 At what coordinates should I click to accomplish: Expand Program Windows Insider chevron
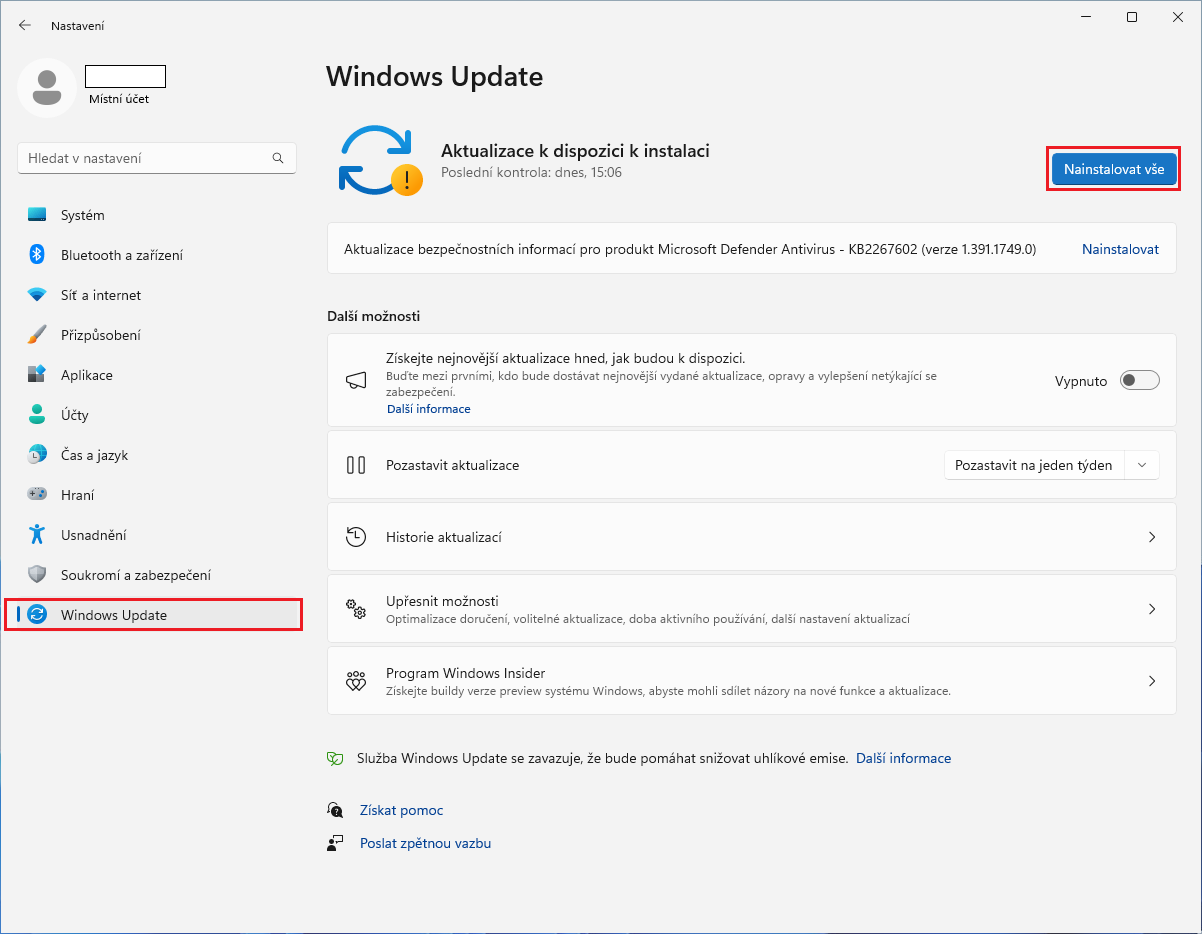pos(1152,681)
